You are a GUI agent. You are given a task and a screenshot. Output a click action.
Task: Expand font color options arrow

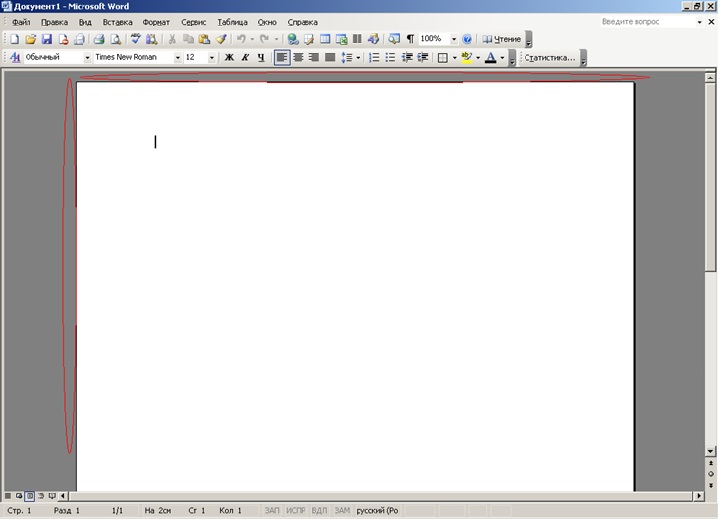(x=502, y=58)
